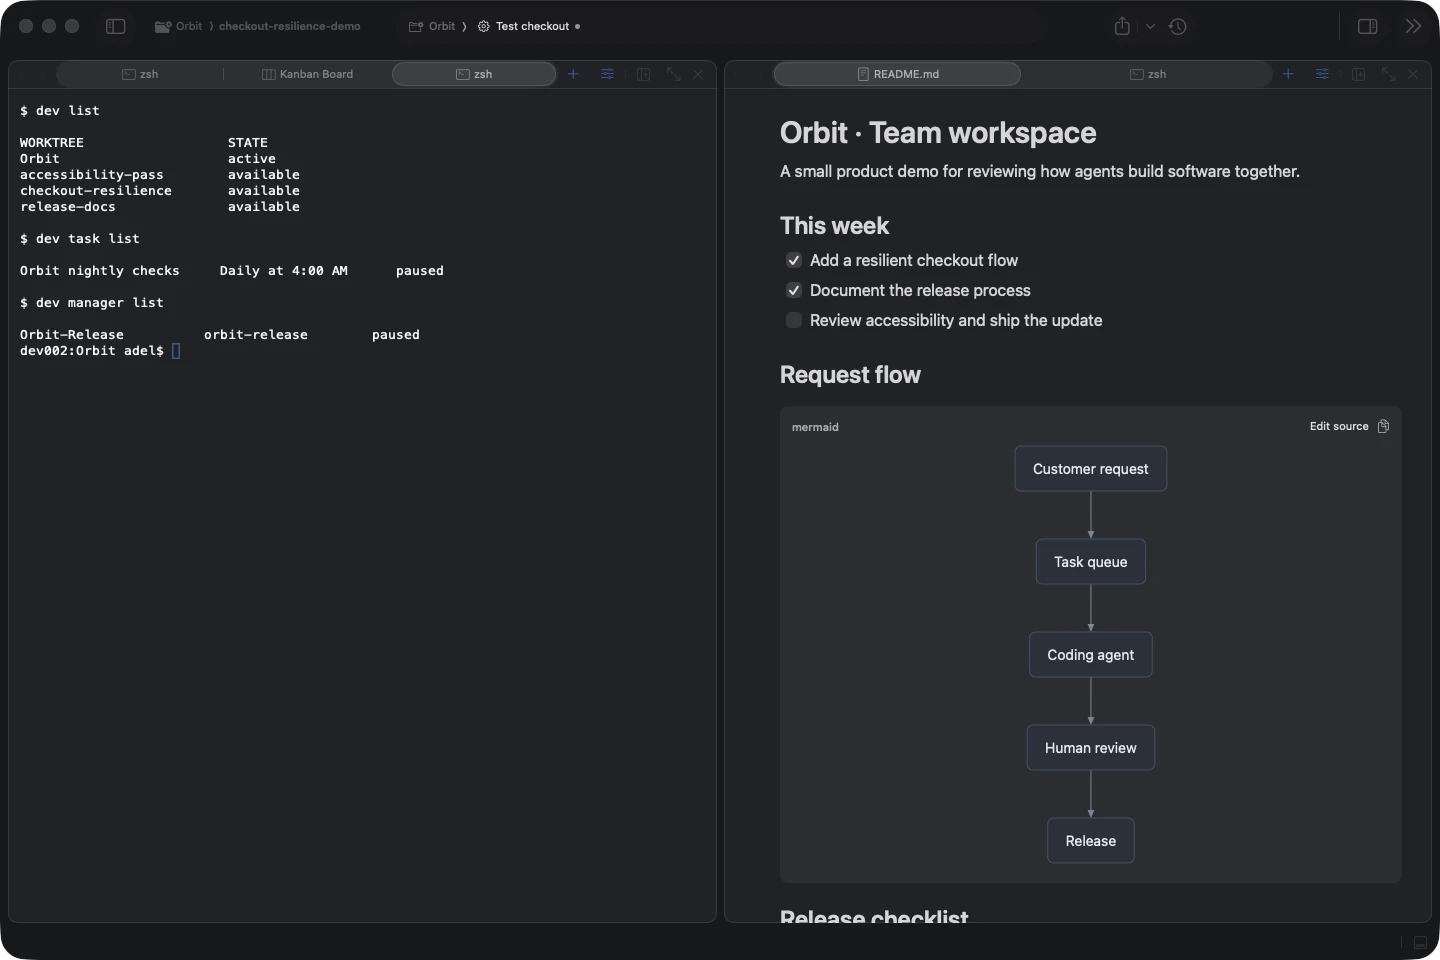Image resolution: width=1440 pixels, height=960 pixels.
Task: Click the double chevron overflow icon
Action: [x=1413, y=26]
